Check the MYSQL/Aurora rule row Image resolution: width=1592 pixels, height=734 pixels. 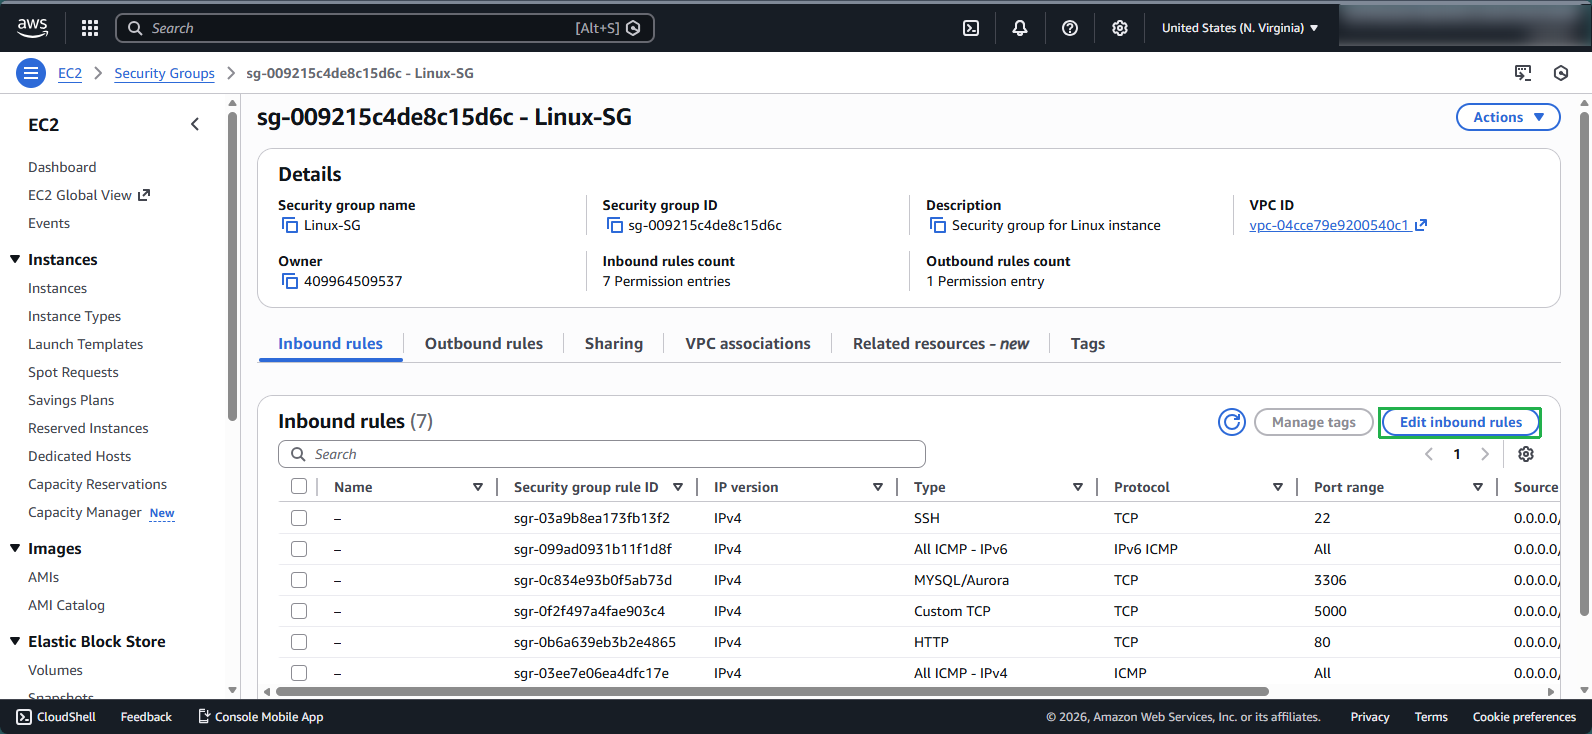(x=299, y=580)
